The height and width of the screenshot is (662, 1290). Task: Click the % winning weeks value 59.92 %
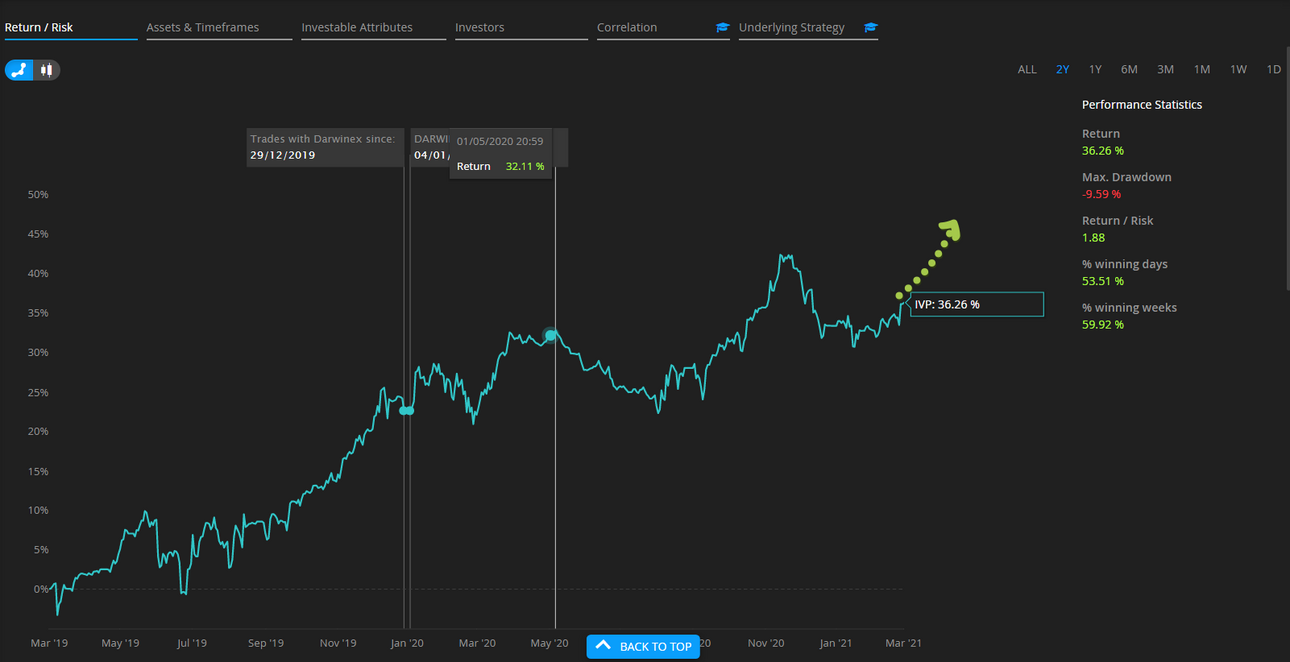[1103, 325]
